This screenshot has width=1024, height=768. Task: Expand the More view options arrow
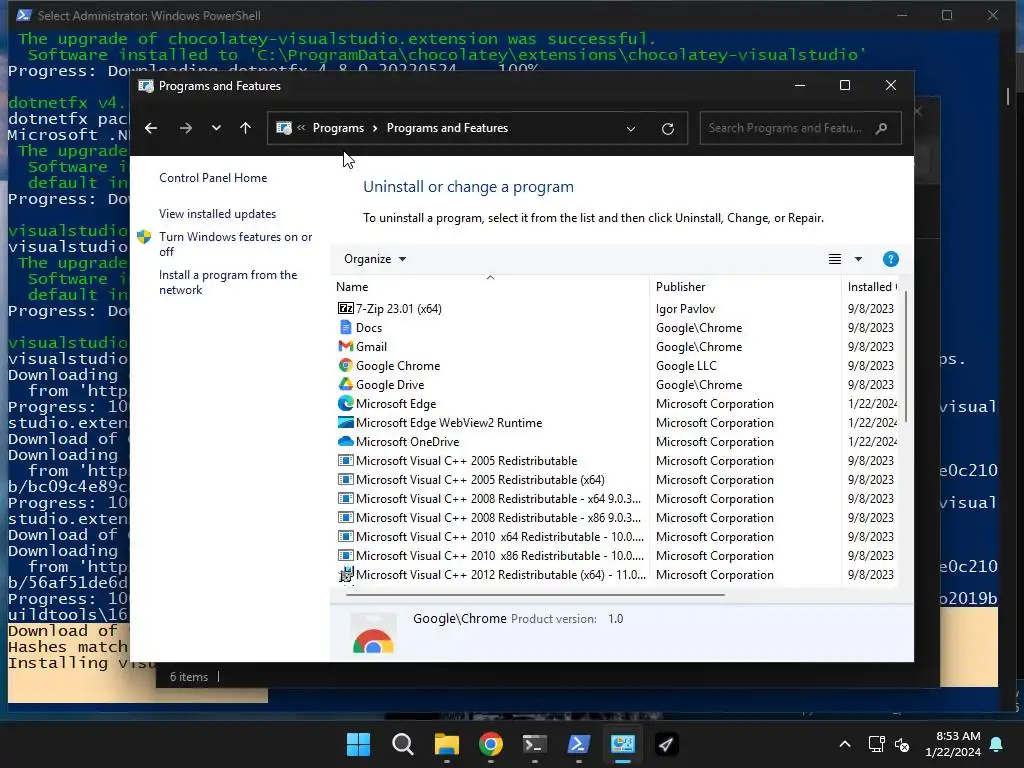858,259
